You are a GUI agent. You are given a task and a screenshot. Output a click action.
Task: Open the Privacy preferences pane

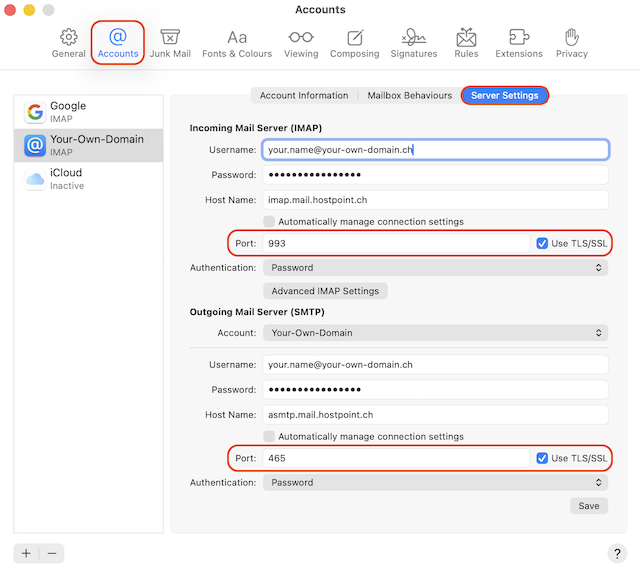[571, 43]
